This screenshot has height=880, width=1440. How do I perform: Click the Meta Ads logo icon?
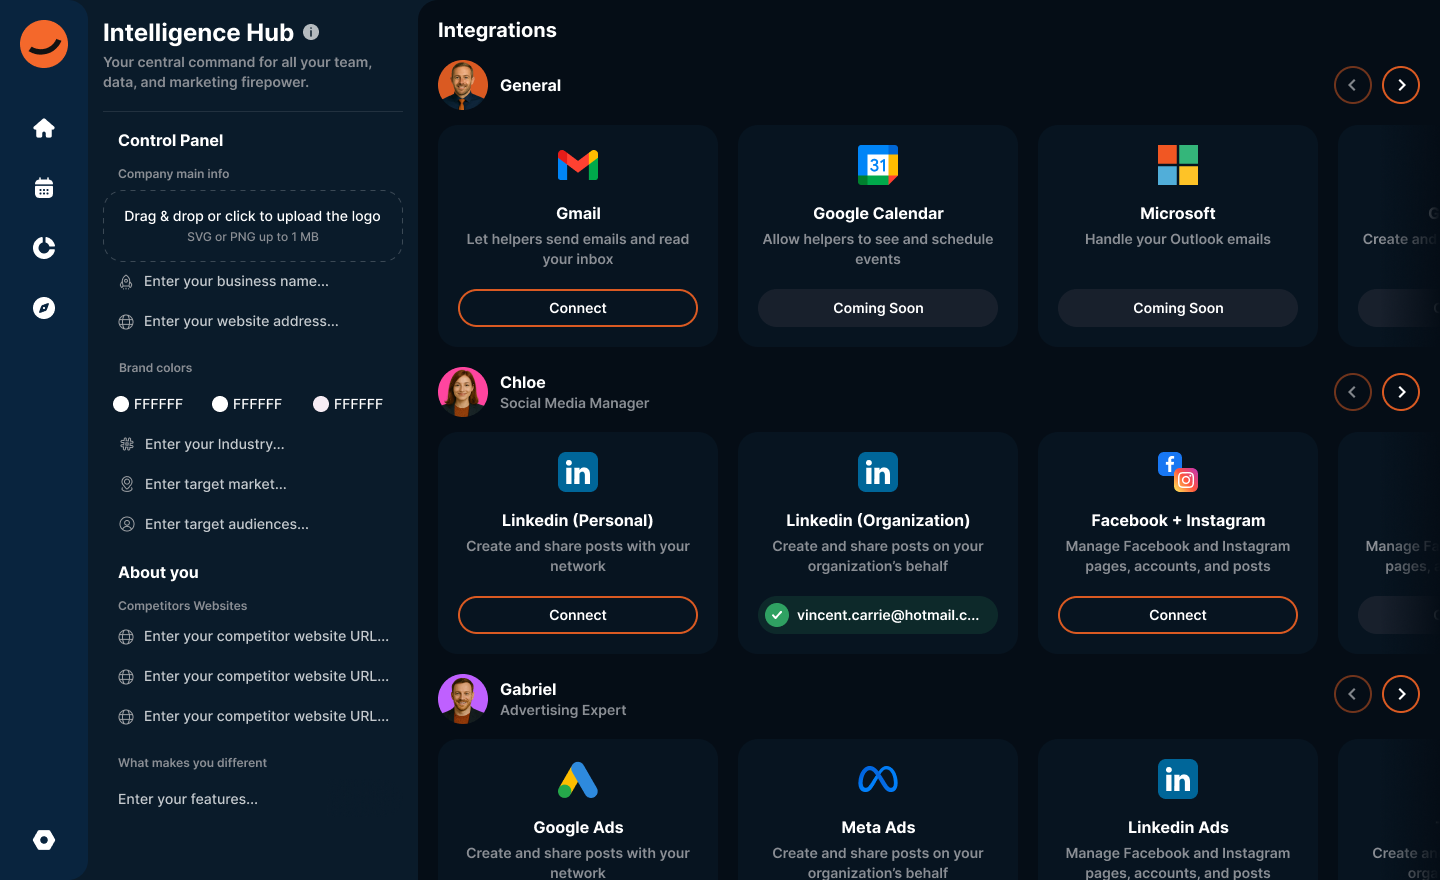[x=878, y=779]
